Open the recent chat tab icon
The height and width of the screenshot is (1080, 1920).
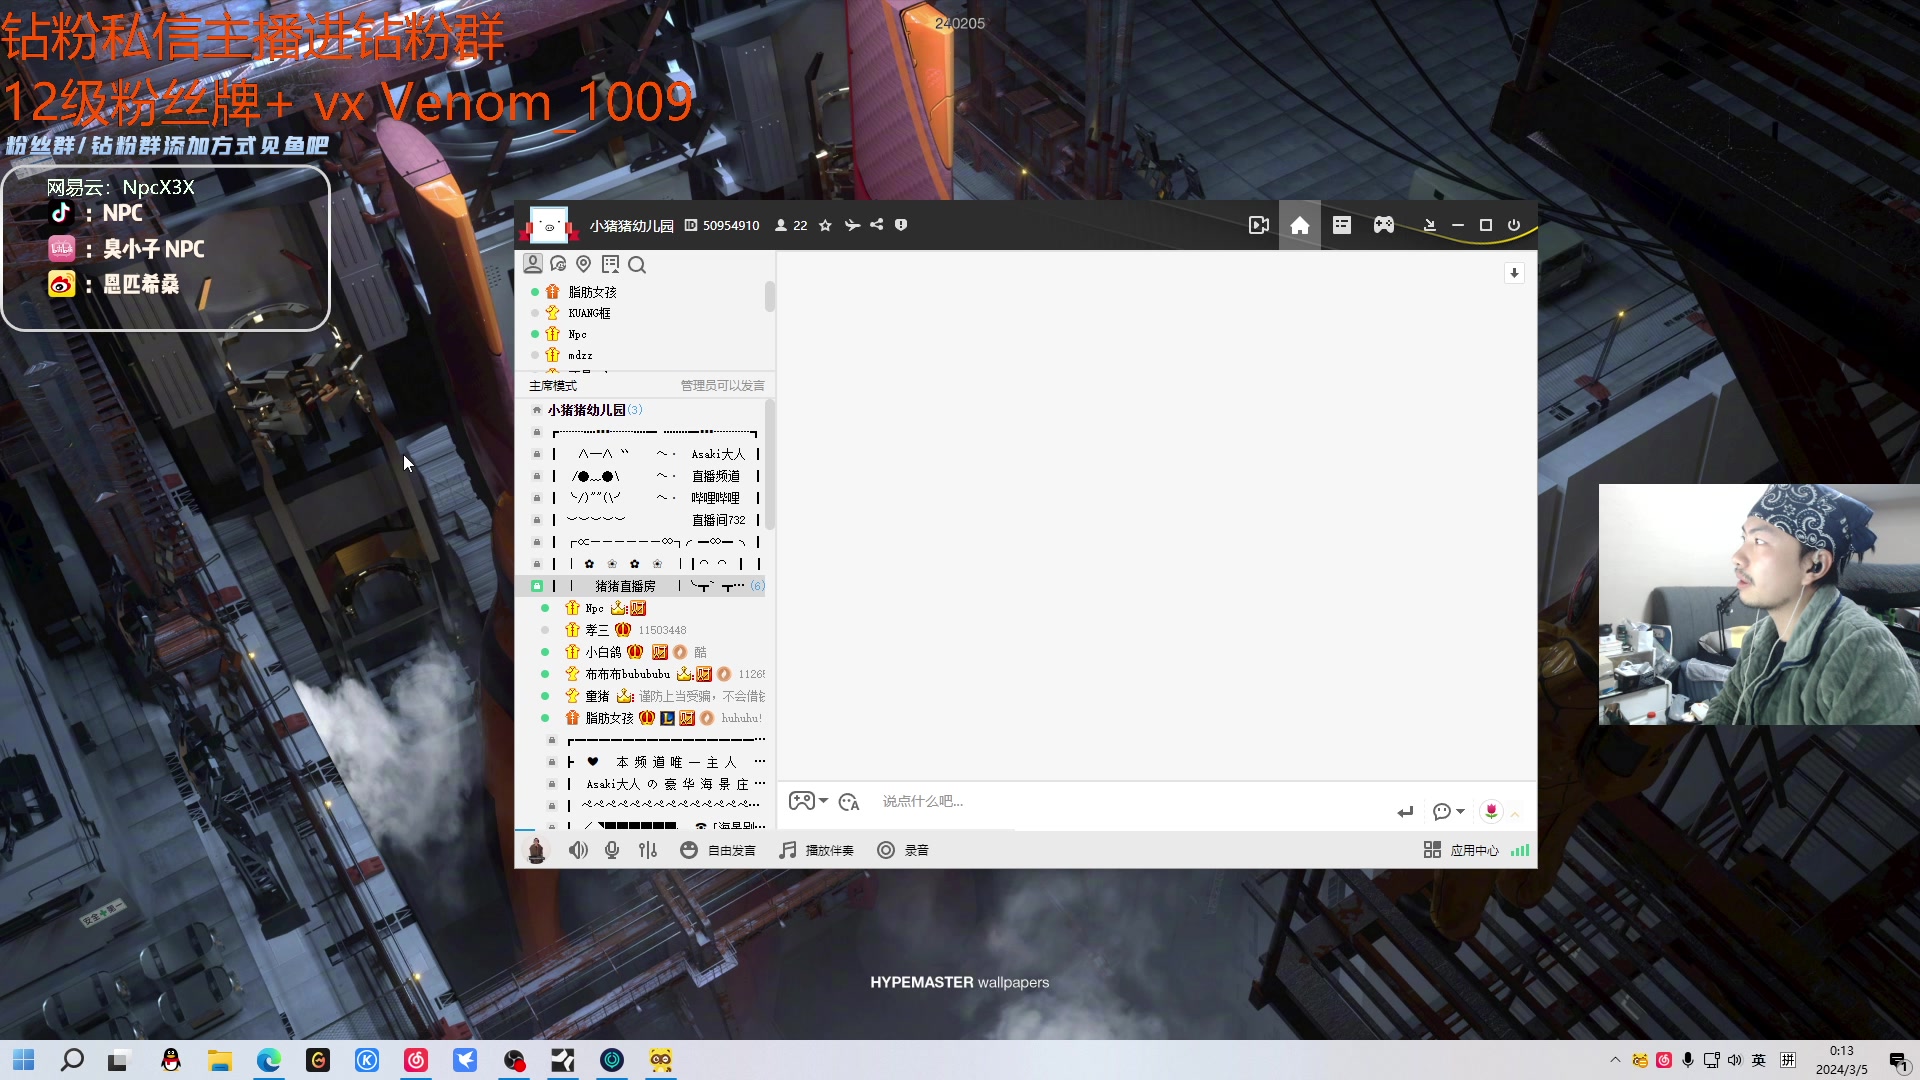pyautogui.click(x=558, y=264)
